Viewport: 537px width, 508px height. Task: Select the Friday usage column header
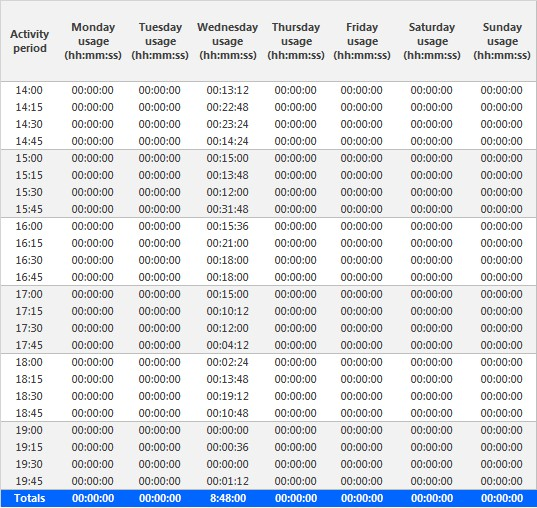pos(362,41)
